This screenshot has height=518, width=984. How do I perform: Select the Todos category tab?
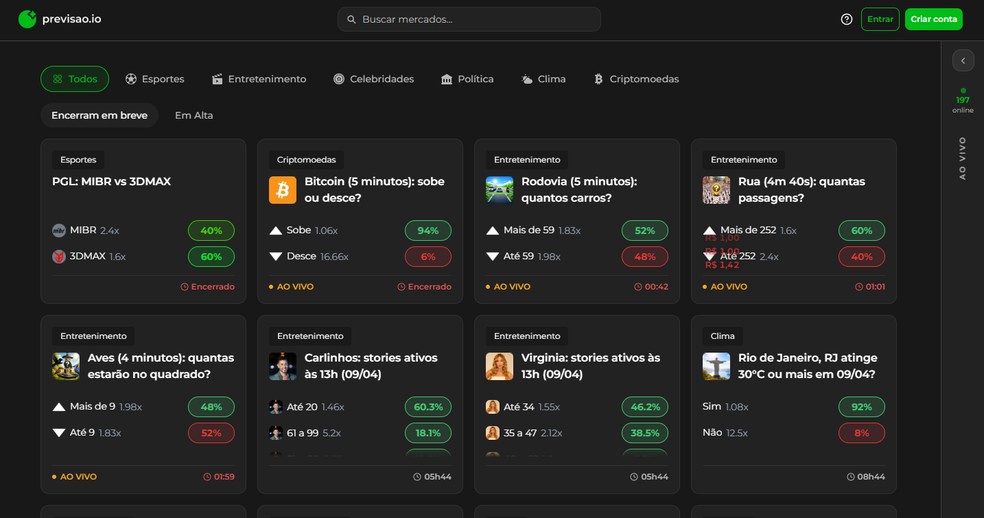[75, 79]
